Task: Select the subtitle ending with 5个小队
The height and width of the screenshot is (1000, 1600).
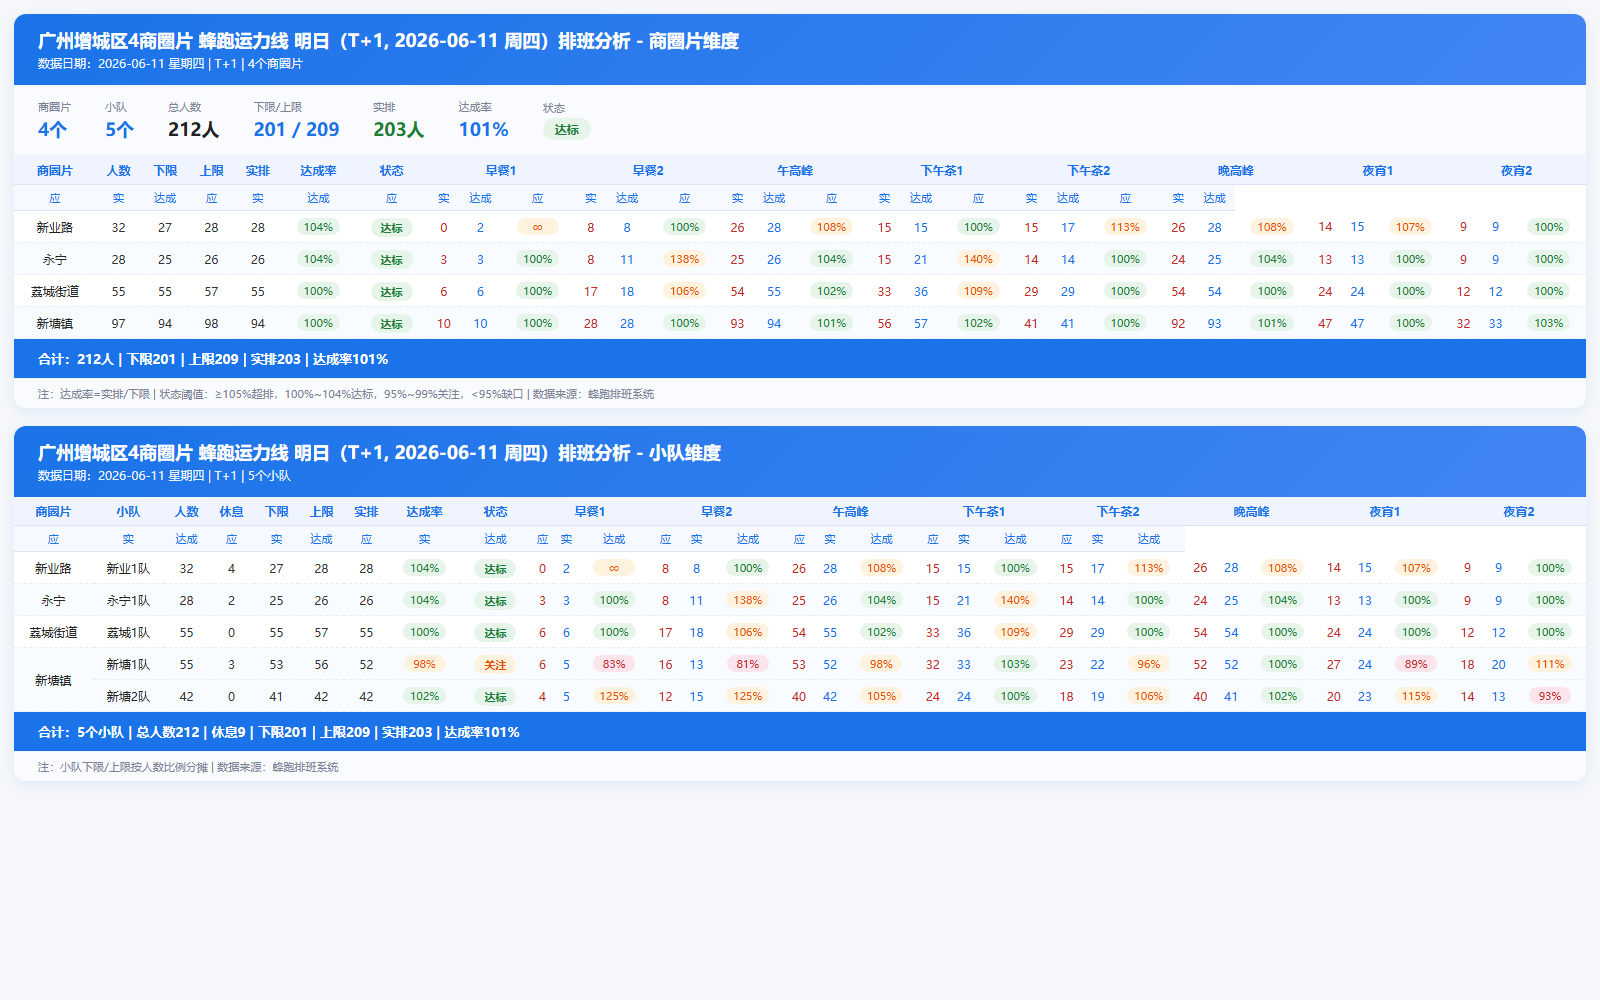Action: click(x=164, y=476)
